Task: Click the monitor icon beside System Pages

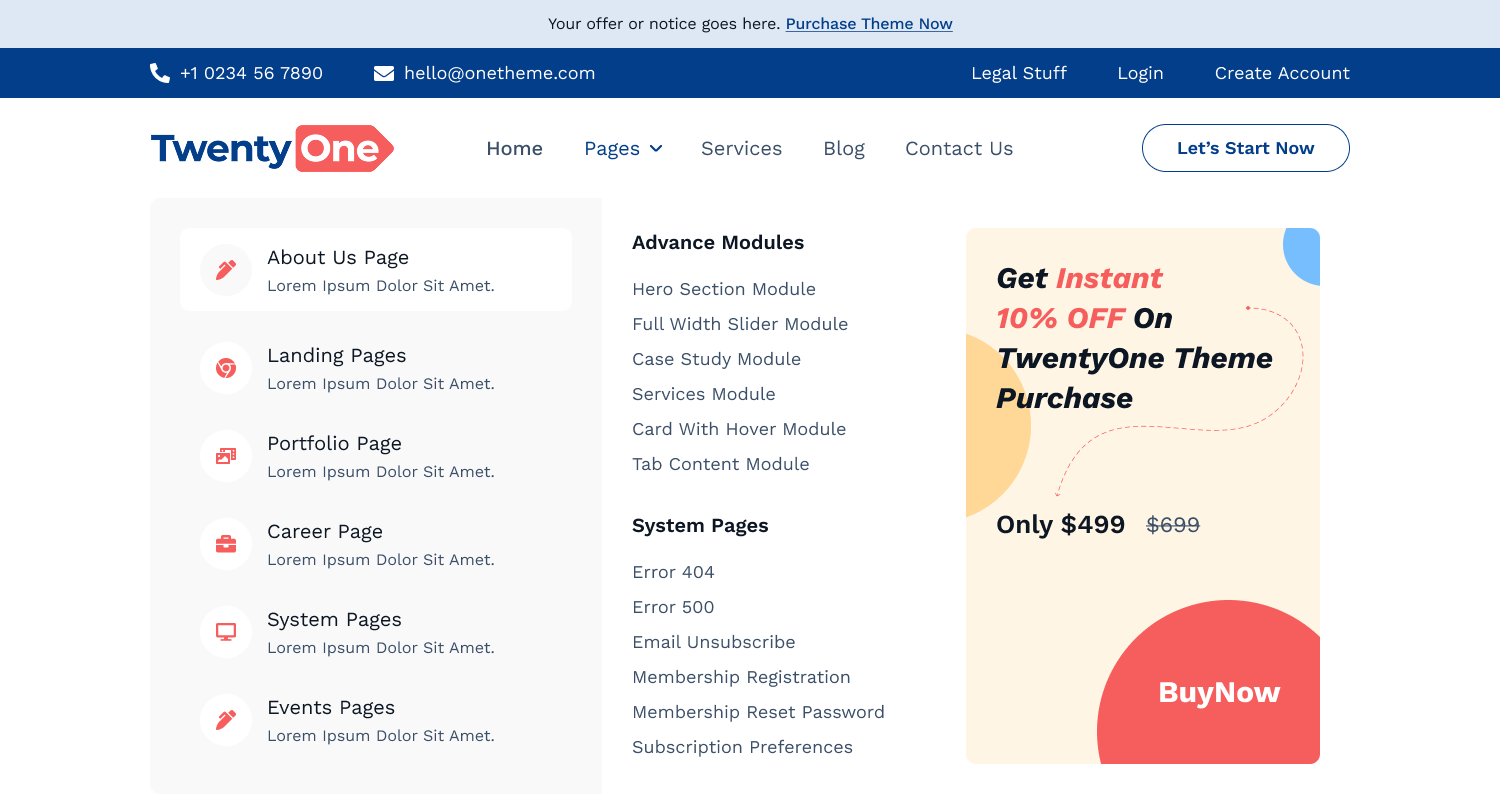Action: pyautogui.click(x=226, y=632)
